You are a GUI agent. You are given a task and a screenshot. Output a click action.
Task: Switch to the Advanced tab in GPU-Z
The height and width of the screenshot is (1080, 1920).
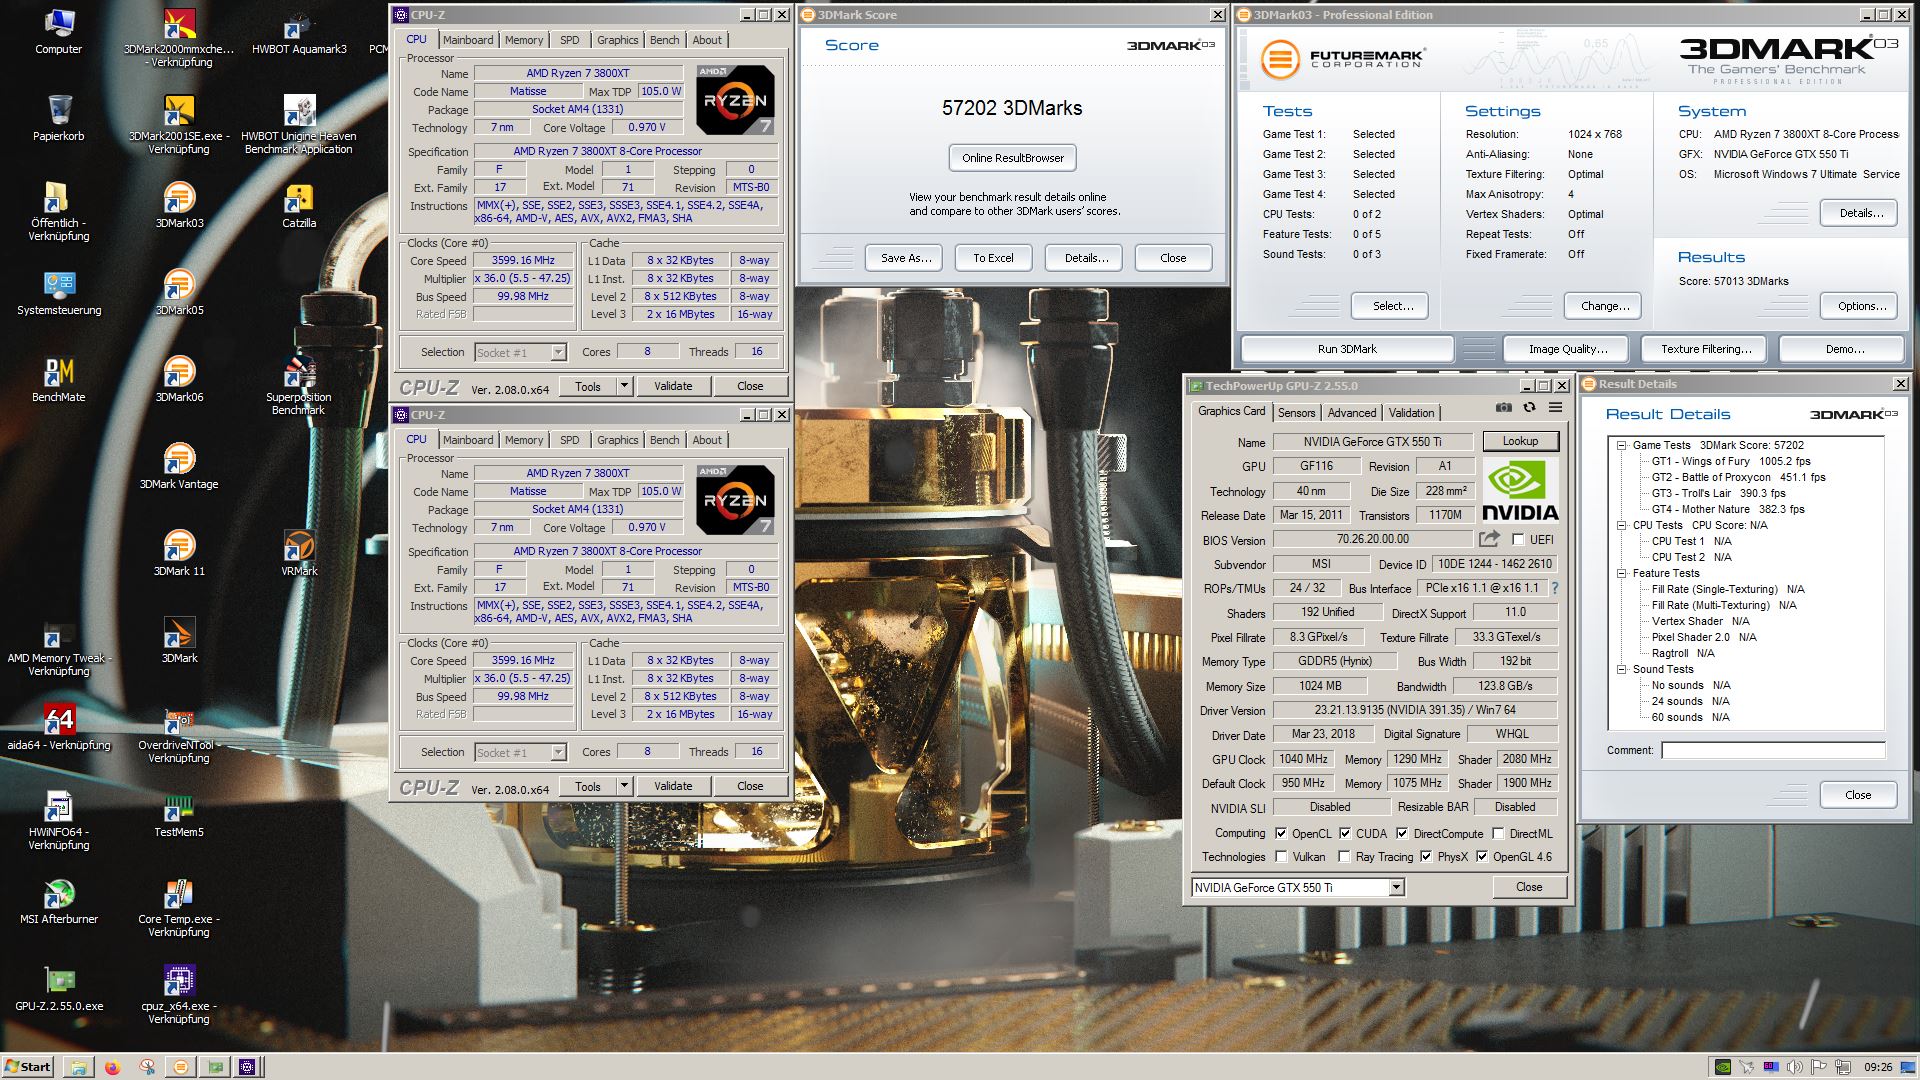tap(1352, 413)
